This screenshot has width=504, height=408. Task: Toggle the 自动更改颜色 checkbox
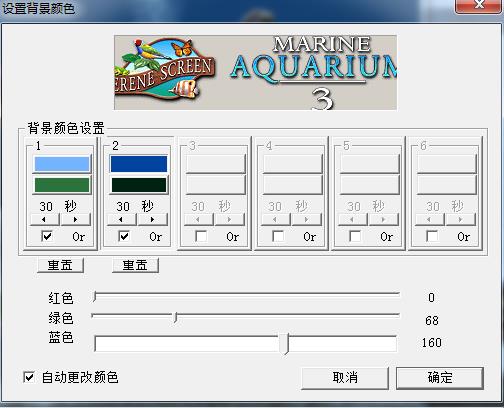click(x=29, y=377)
